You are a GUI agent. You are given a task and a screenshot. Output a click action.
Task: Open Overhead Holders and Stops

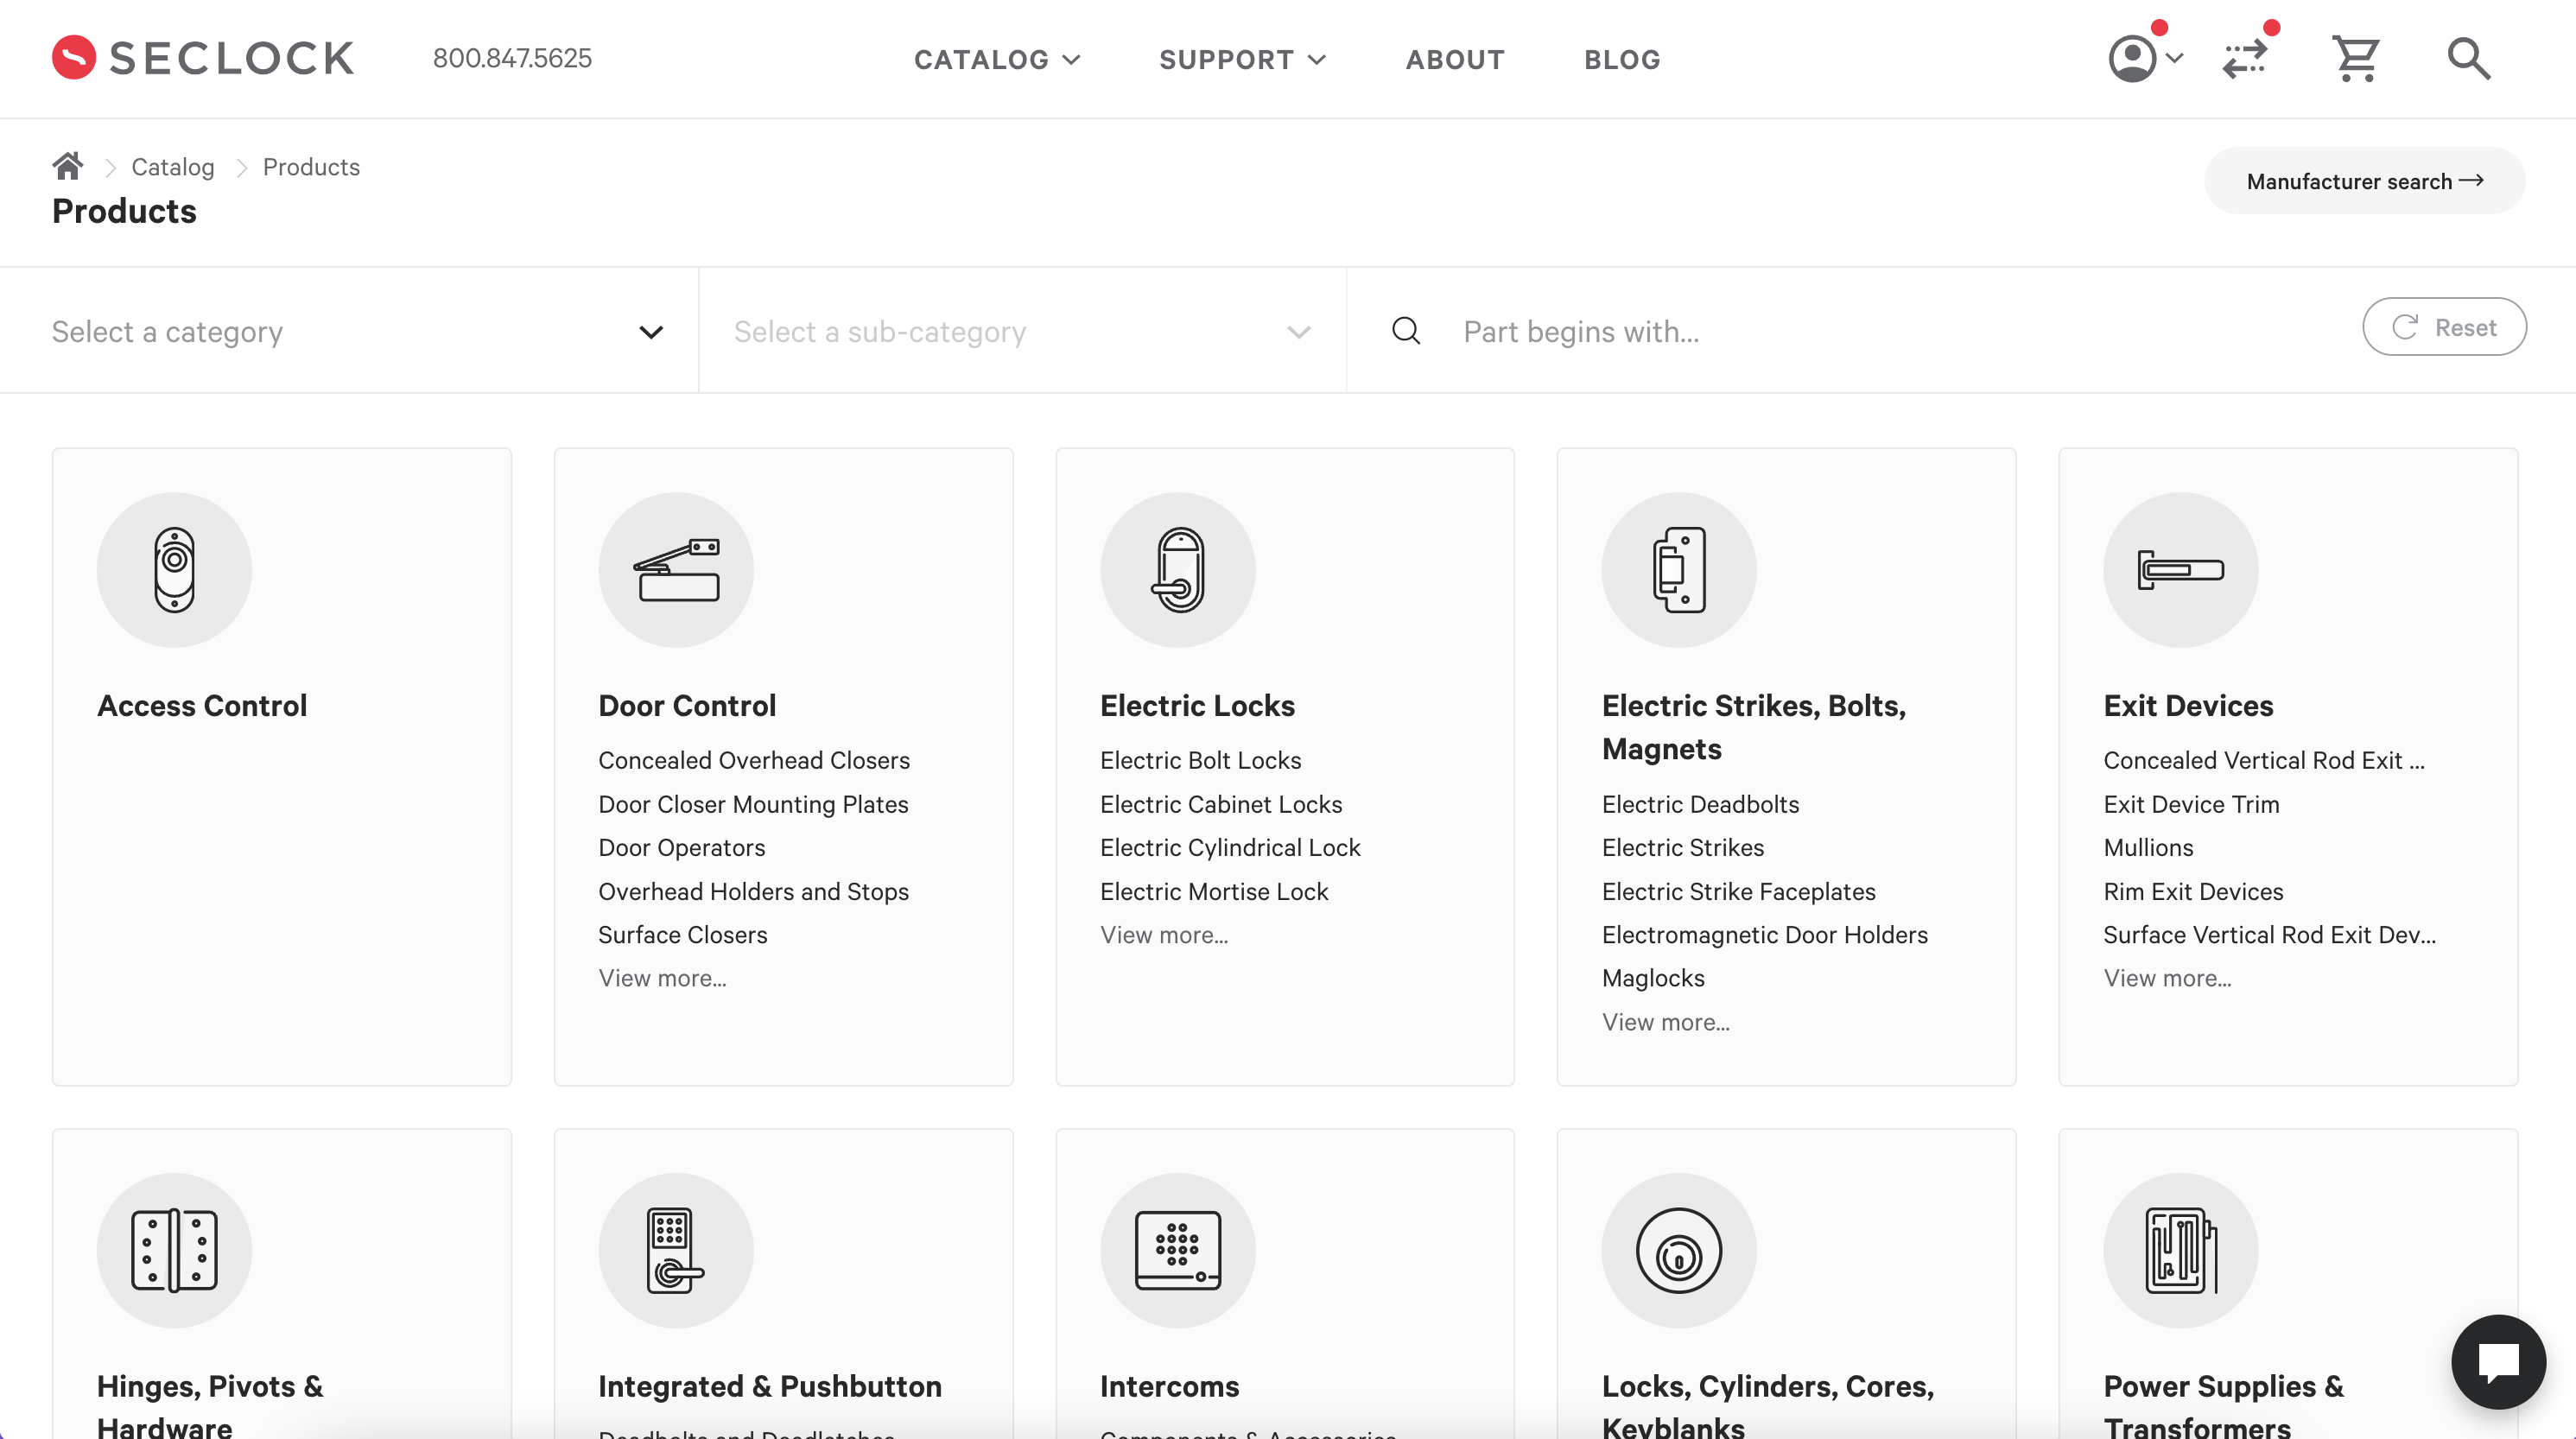[x=753, y=891]
